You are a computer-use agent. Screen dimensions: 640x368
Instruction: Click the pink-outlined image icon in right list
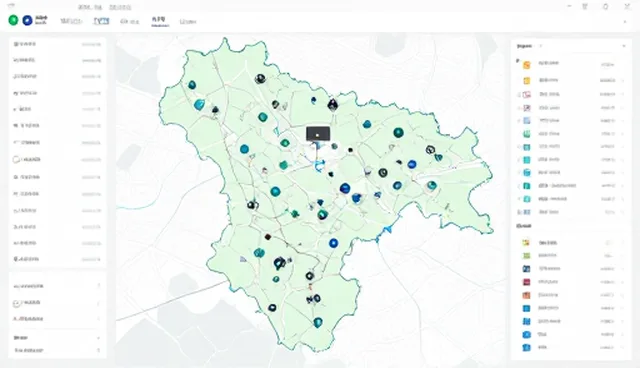pyautogui.click(x=527, y=95)
